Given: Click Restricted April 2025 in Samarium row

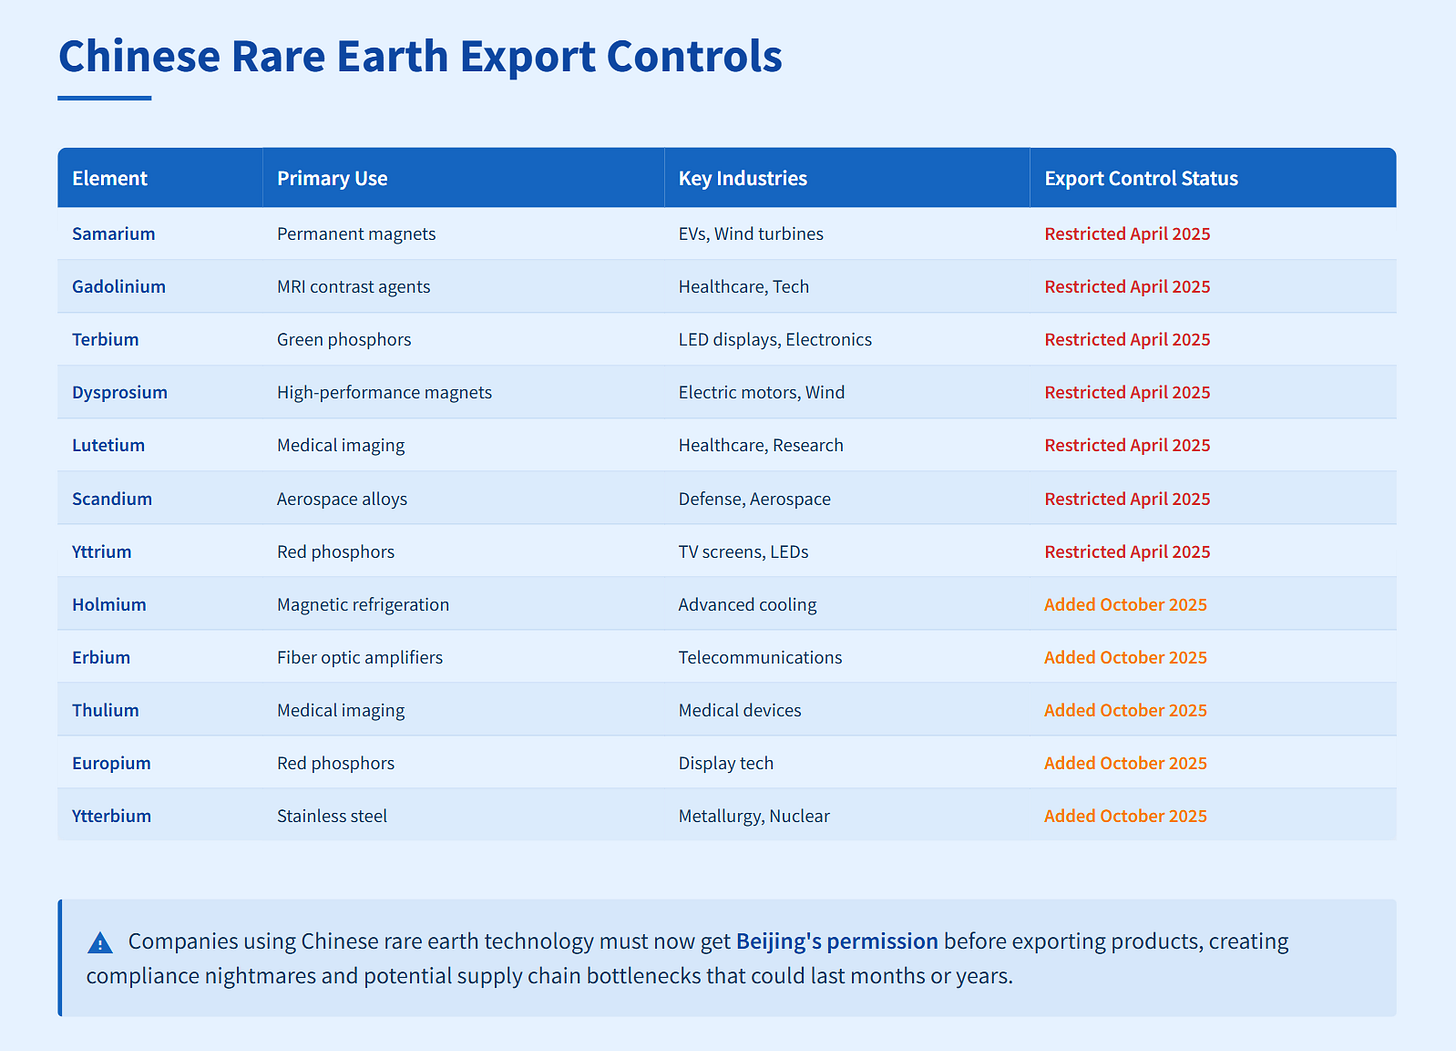Looking at the screenshot, I should pyautogui.click(x=1127, y=234).
